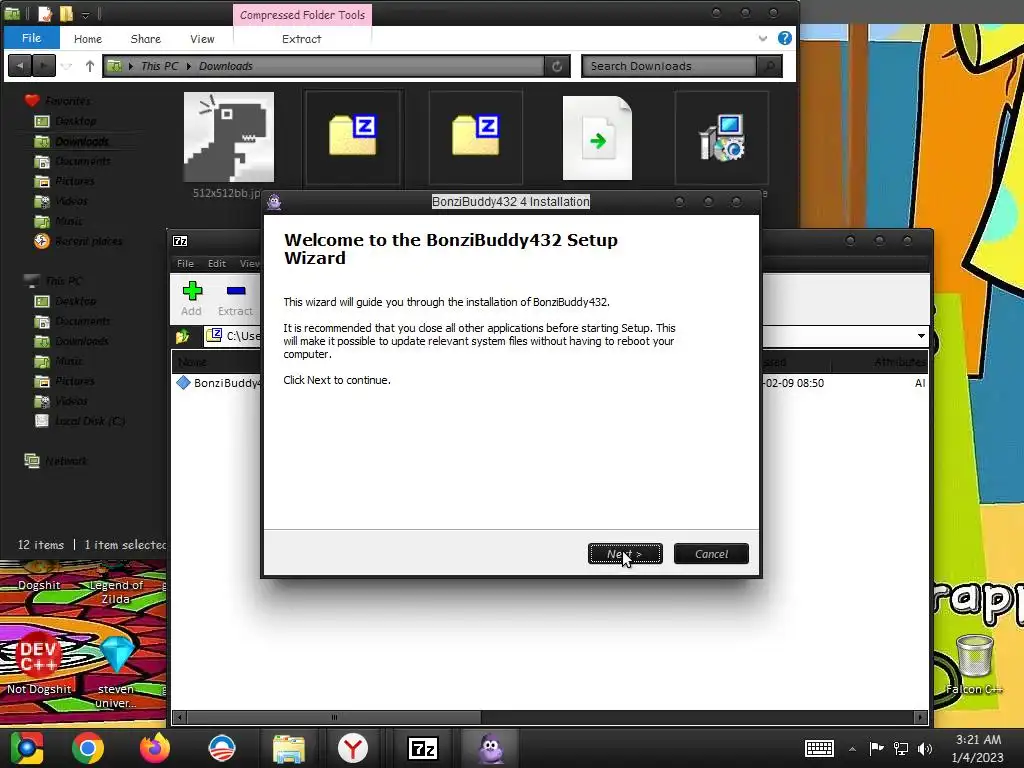Open the 7-Zip File menu
The image size is (1024, 768).
(185, 263)
